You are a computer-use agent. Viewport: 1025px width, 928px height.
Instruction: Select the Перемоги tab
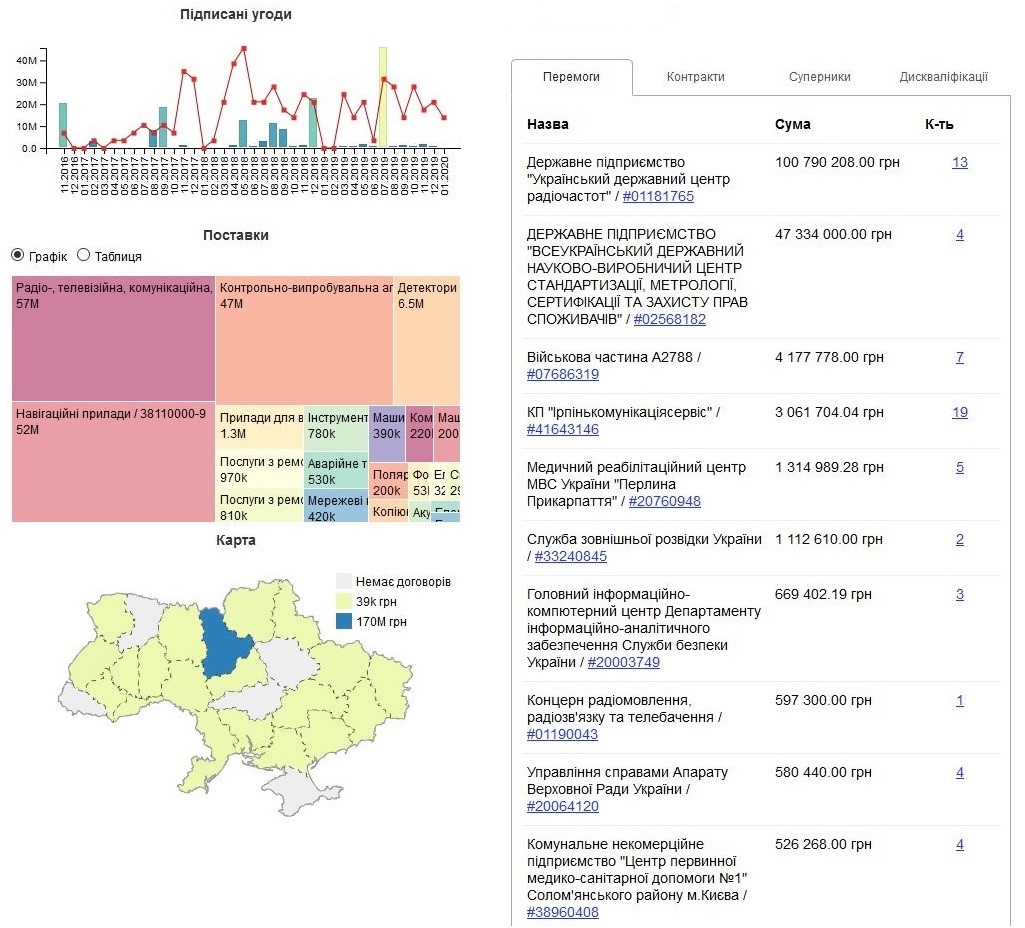pyautogui.click(x=571, y=77)
